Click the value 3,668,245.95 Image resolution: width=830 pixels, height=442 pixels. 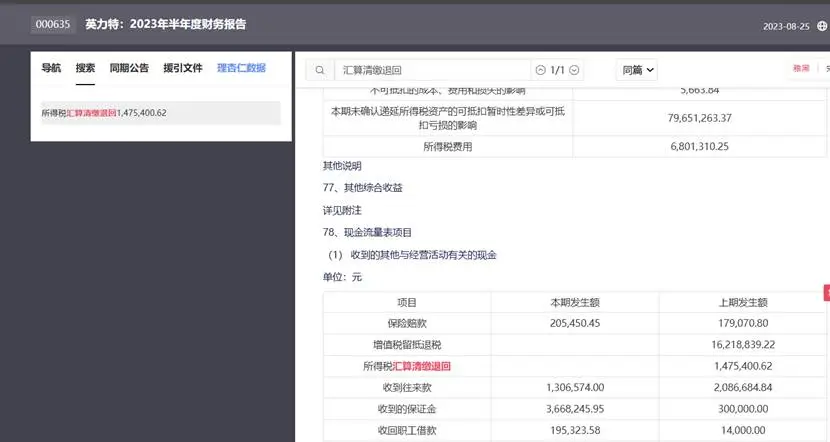click(x=575, y=409)
